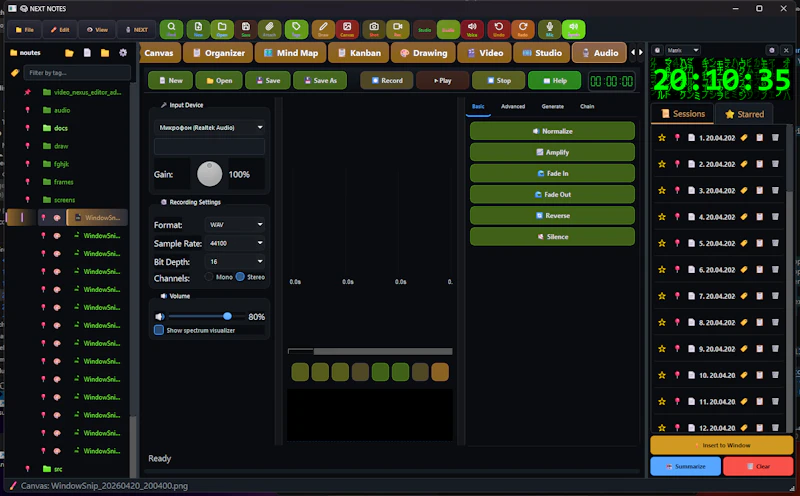Viewport: 800px width, 496px height.
Task: Open the Matrix clock theme dropdown
Action: (683, 50)
